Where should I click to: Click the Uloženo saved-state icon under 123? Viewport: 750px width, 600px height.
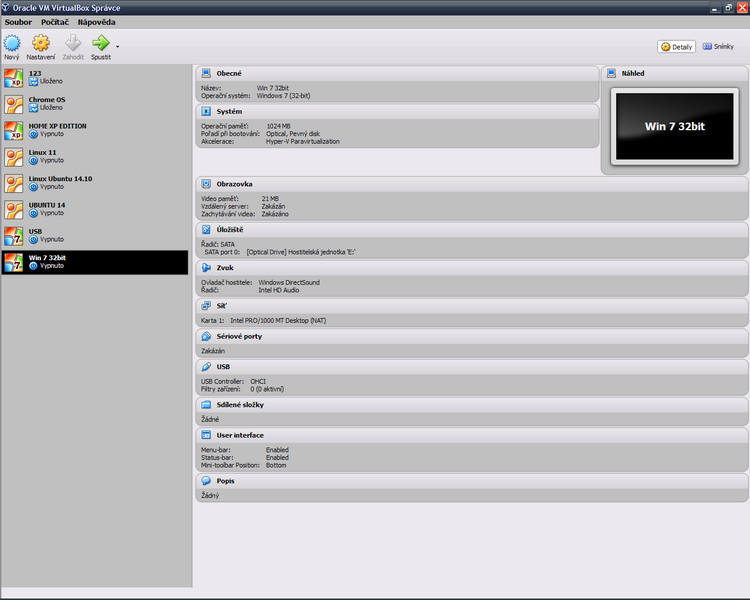coord(33,81)
